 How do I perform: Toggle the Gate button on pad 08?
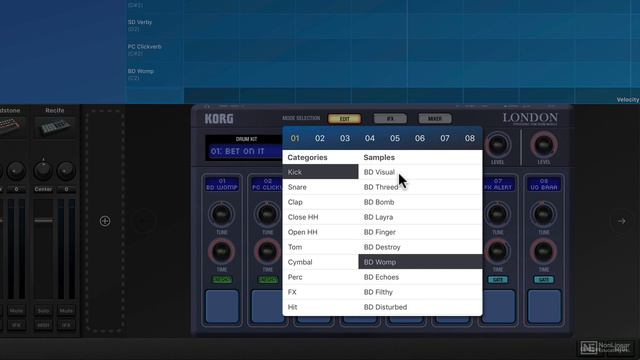(x=544, y=280)
